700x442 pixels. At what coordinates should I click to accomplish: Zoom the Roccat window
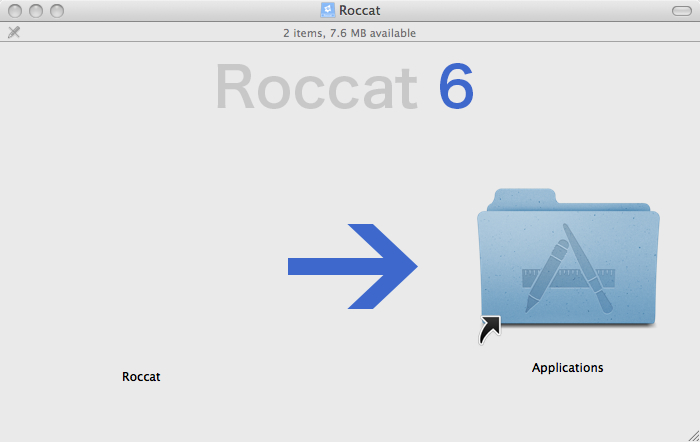pyautogui.click(x=57, y=11)
